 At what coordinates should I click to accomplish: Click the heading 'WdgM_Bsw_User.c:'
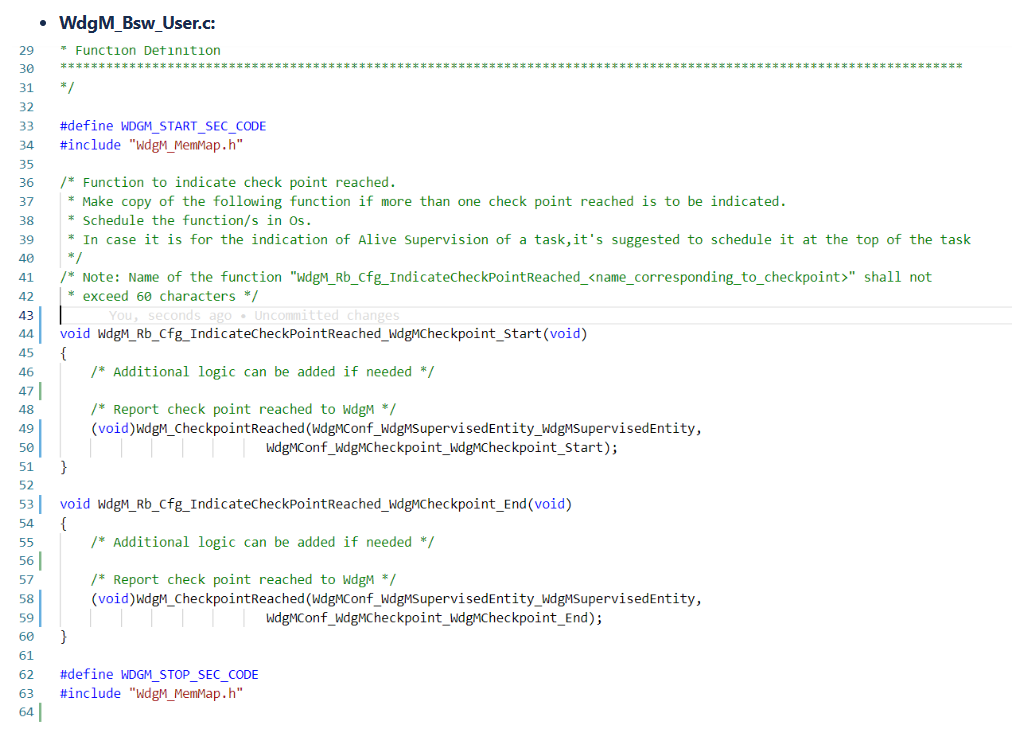pyautogui.click(x=137, y=23)
